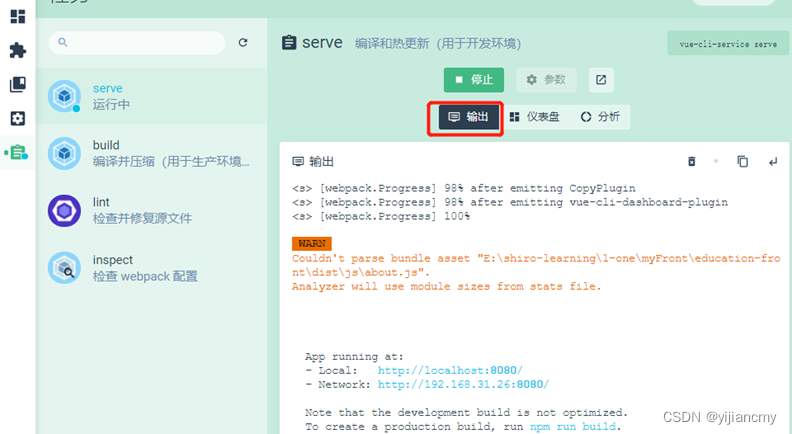Image resolution: width=792 pixels, height=434 pixels.
Task: Open the dependencies book sidebar icon
Action: 18,84
